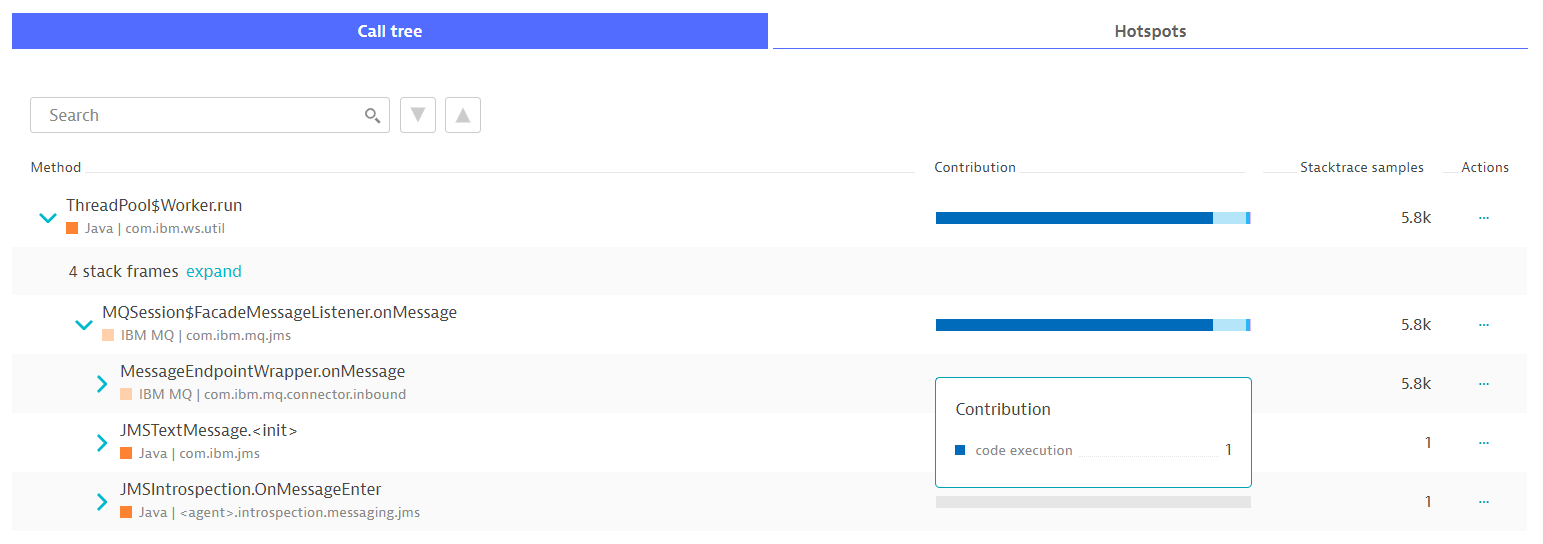Viewport: 1543px width, 544px height.
Task: Open actions menu for MQSession$FacadeMessageListener.onMessage
Action: [x=1483, y=325]
